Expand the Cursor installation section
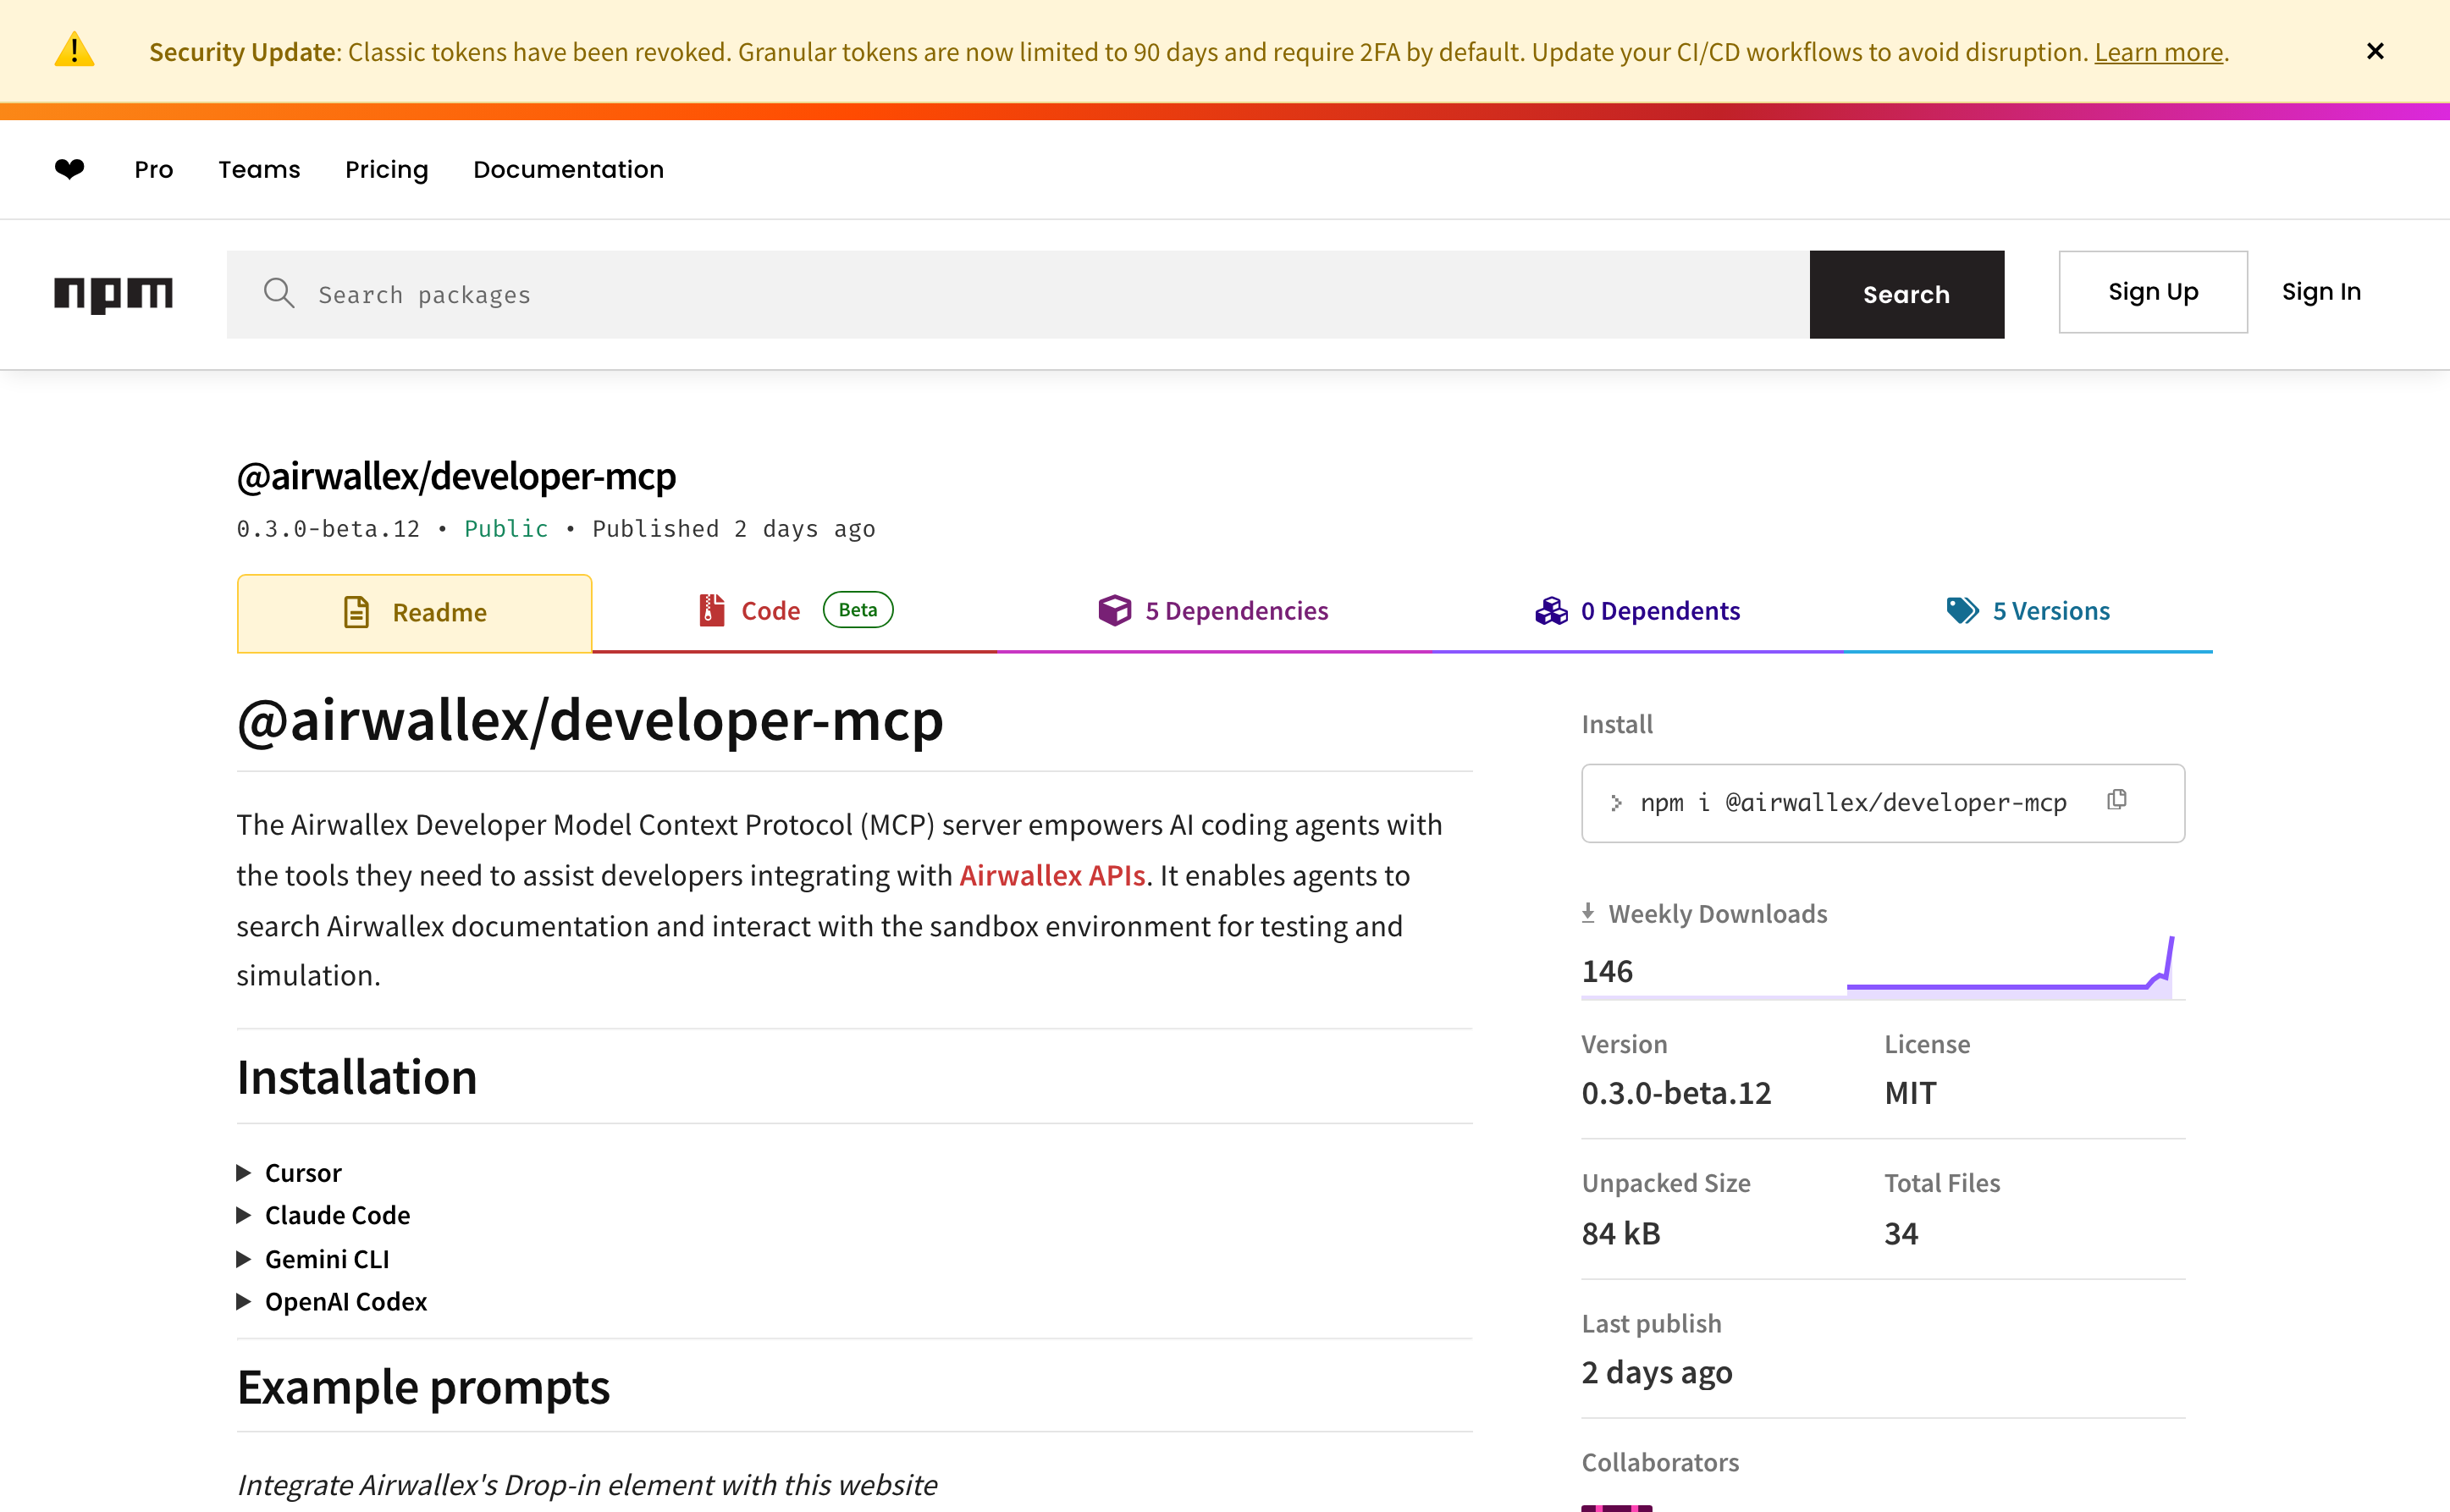Image resolution: width=2450 pixels, height=1512 pixels. pos(302,1172)
